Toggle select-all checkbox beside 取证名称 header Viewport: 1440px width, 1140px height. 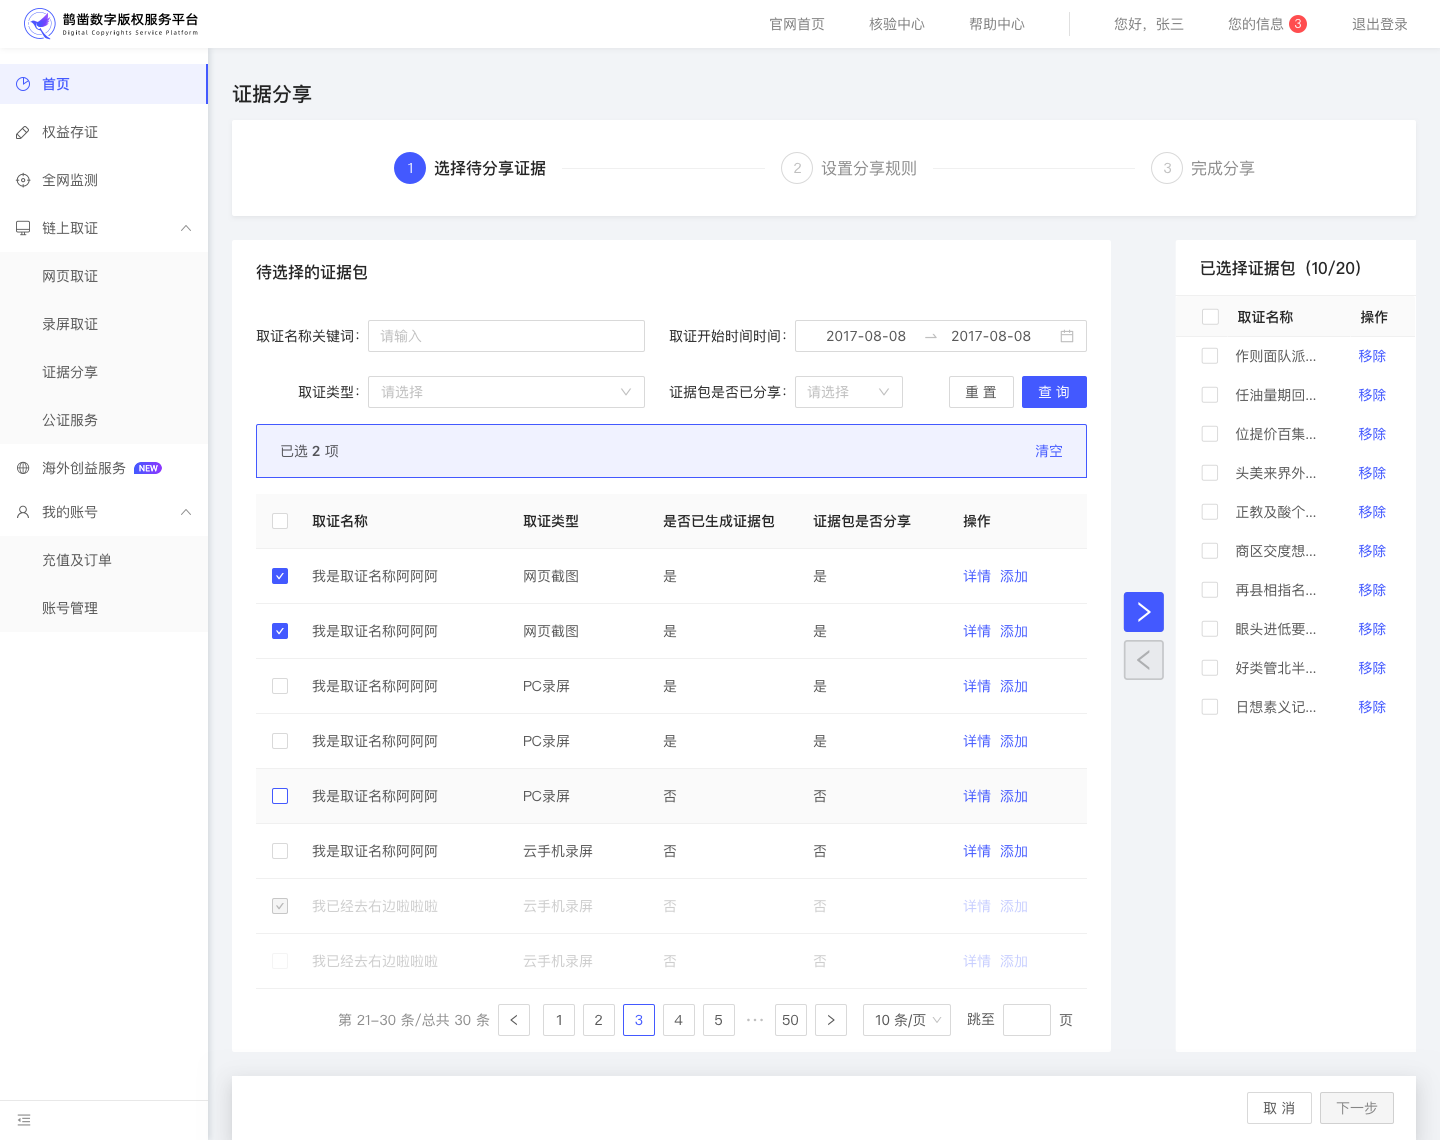pos(280,521)
